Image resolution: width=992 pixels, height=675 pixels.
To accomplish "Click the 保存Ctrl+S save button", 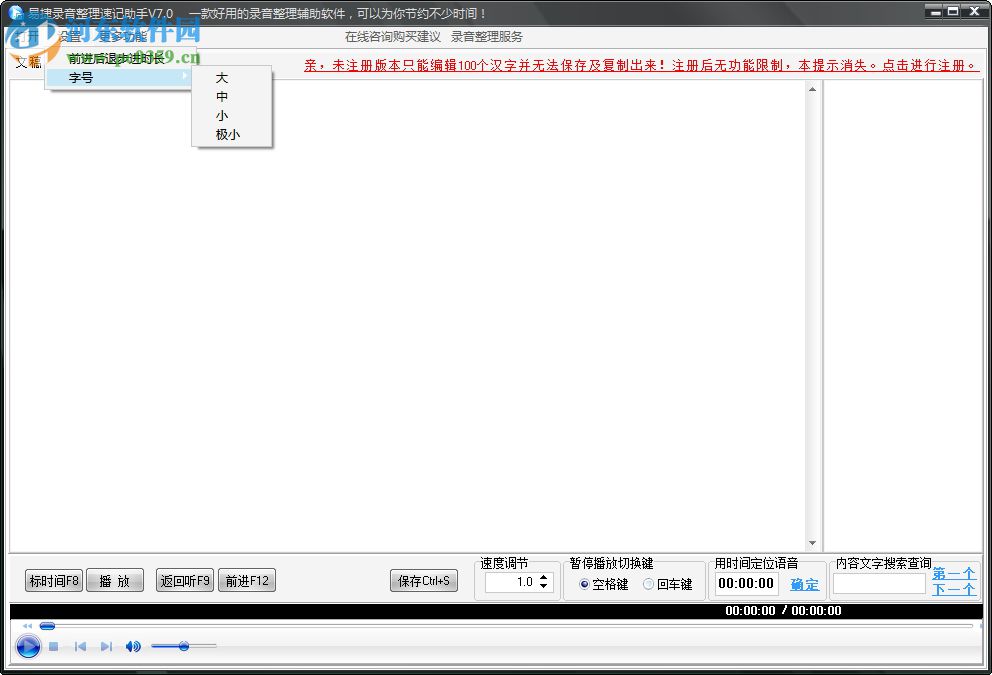I will (x=423, y=580).
